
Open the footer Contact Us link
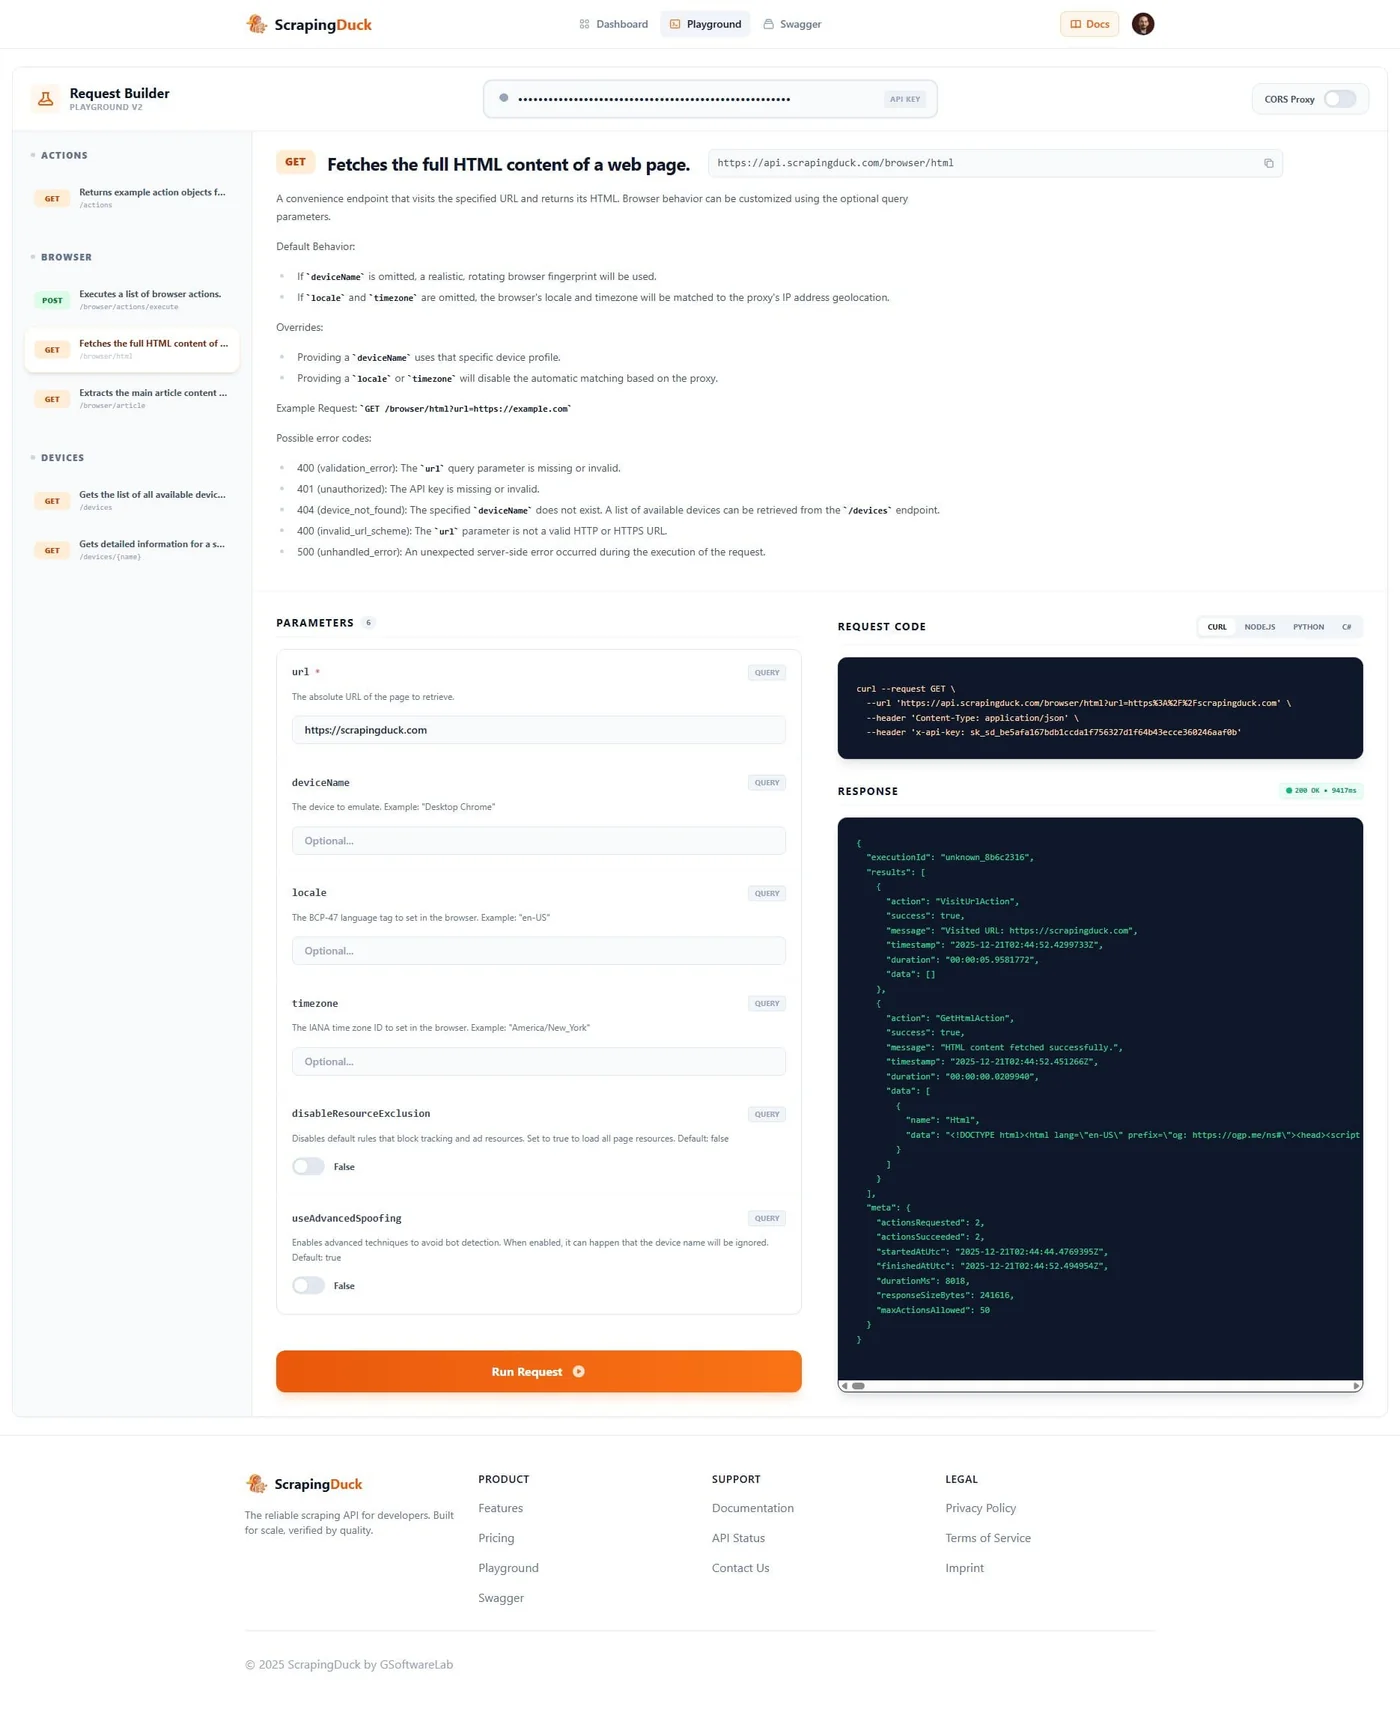tap(740, 1568)
